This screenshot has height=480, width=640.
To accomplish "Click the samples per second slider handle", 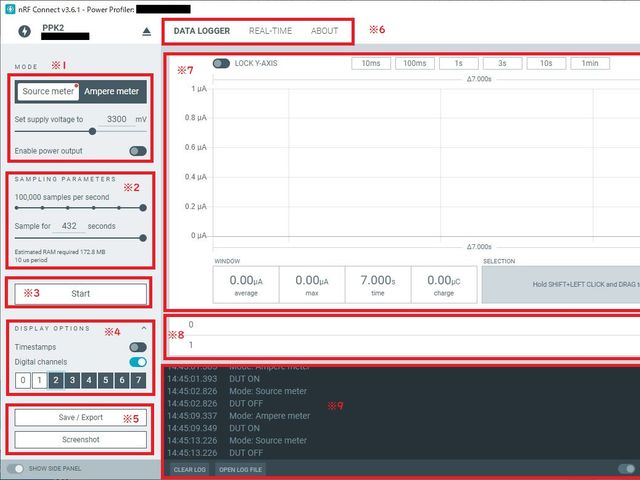I will click(x=143, y=208).
